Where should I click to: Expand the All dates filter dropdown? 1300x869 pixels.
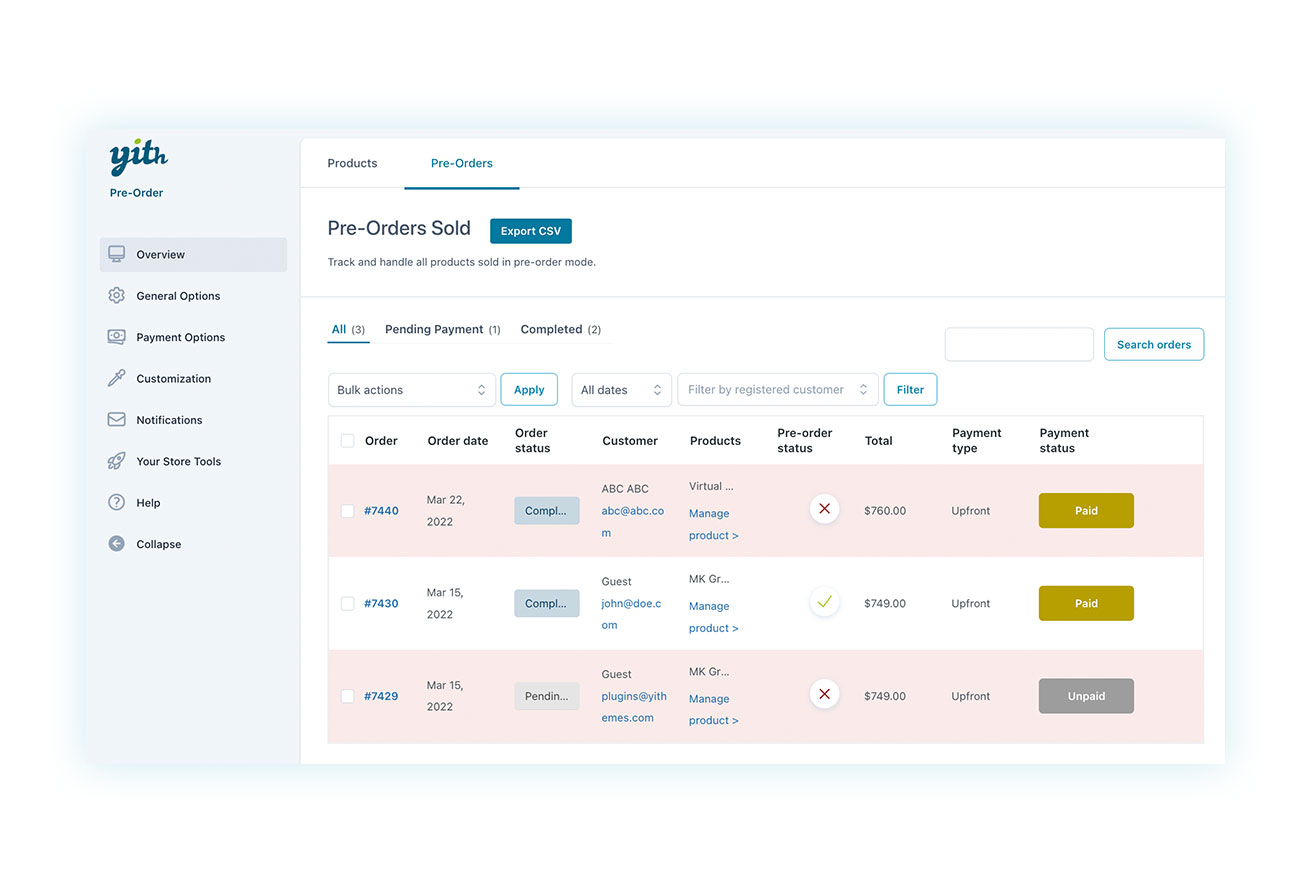pyautogui.click(x=620, y=390)
